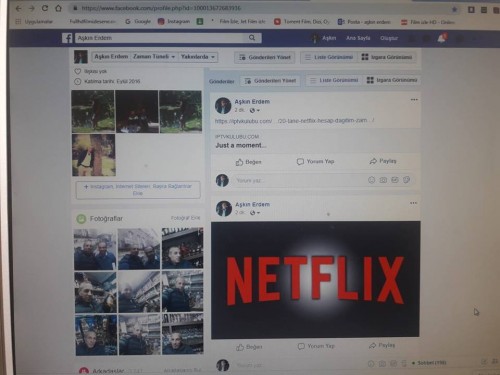Image resolution: width=500 pixels, height=375 pixels.
Task: Open the Instagram bookmark
Action: coord(174,21)
